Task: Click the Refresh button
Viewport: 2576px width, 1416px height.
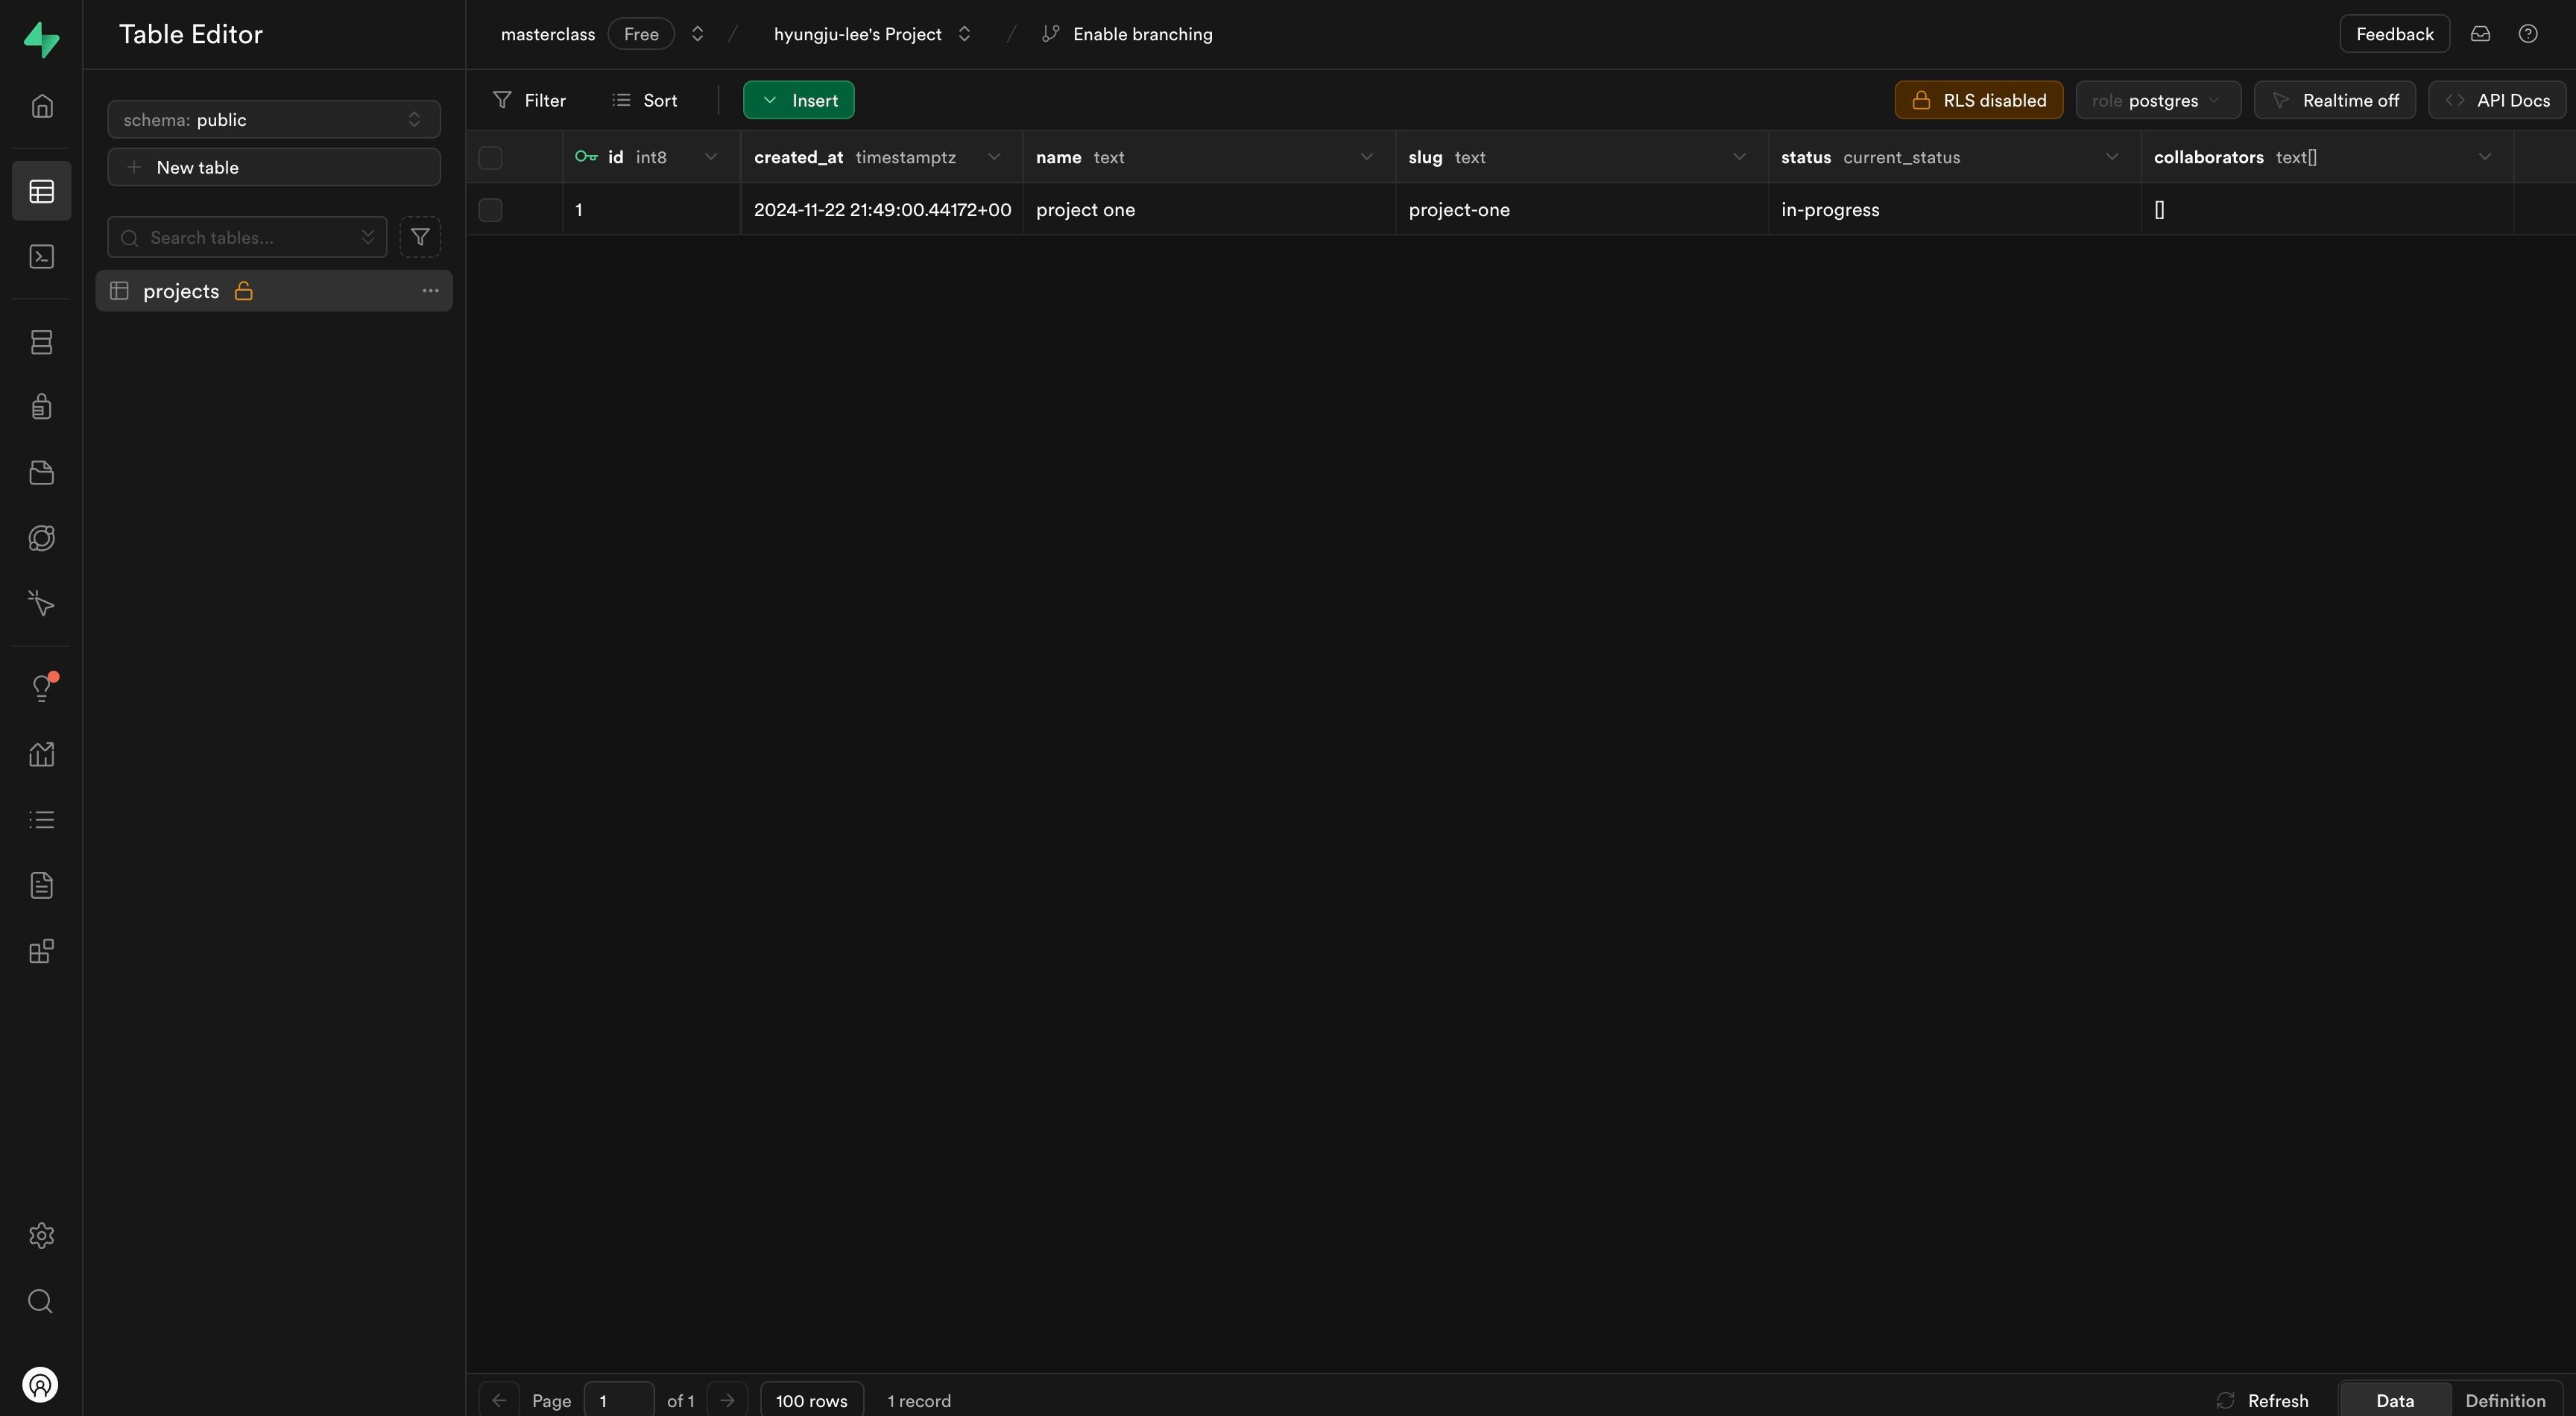Action: click(2263, 1400)
